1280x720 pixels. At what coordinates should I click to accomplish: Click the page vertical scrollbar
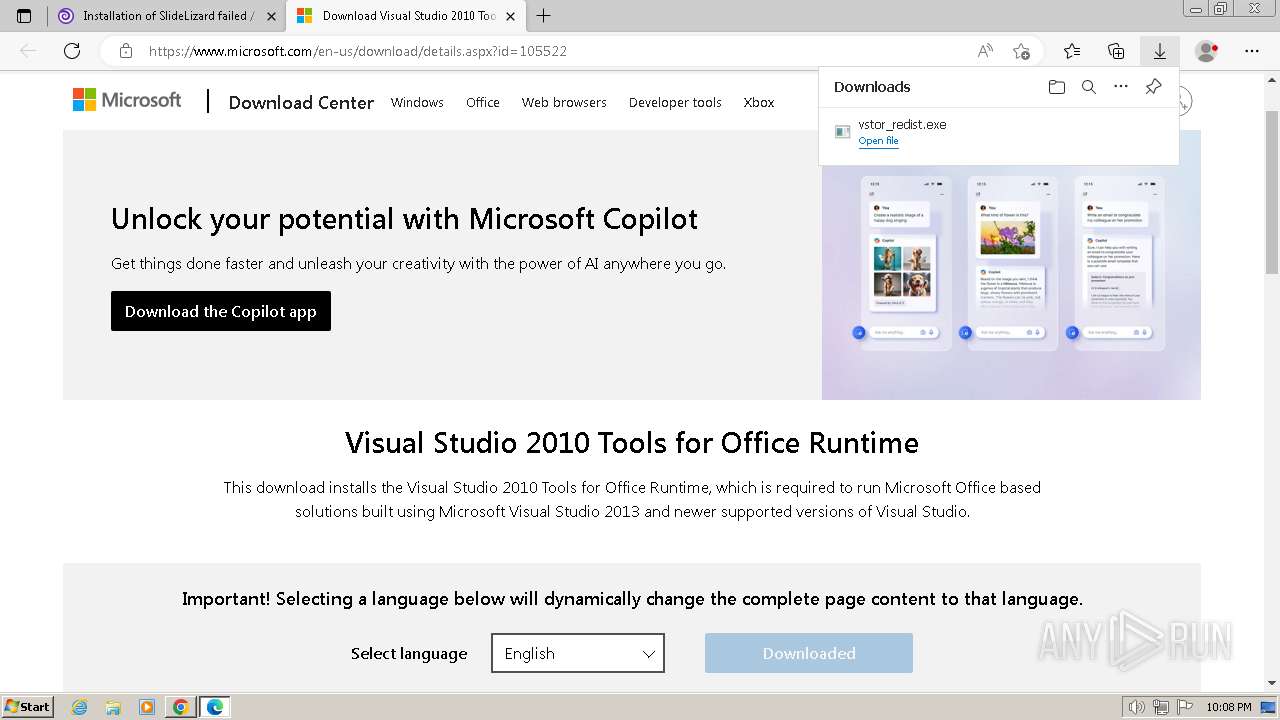coord(1272,380)
